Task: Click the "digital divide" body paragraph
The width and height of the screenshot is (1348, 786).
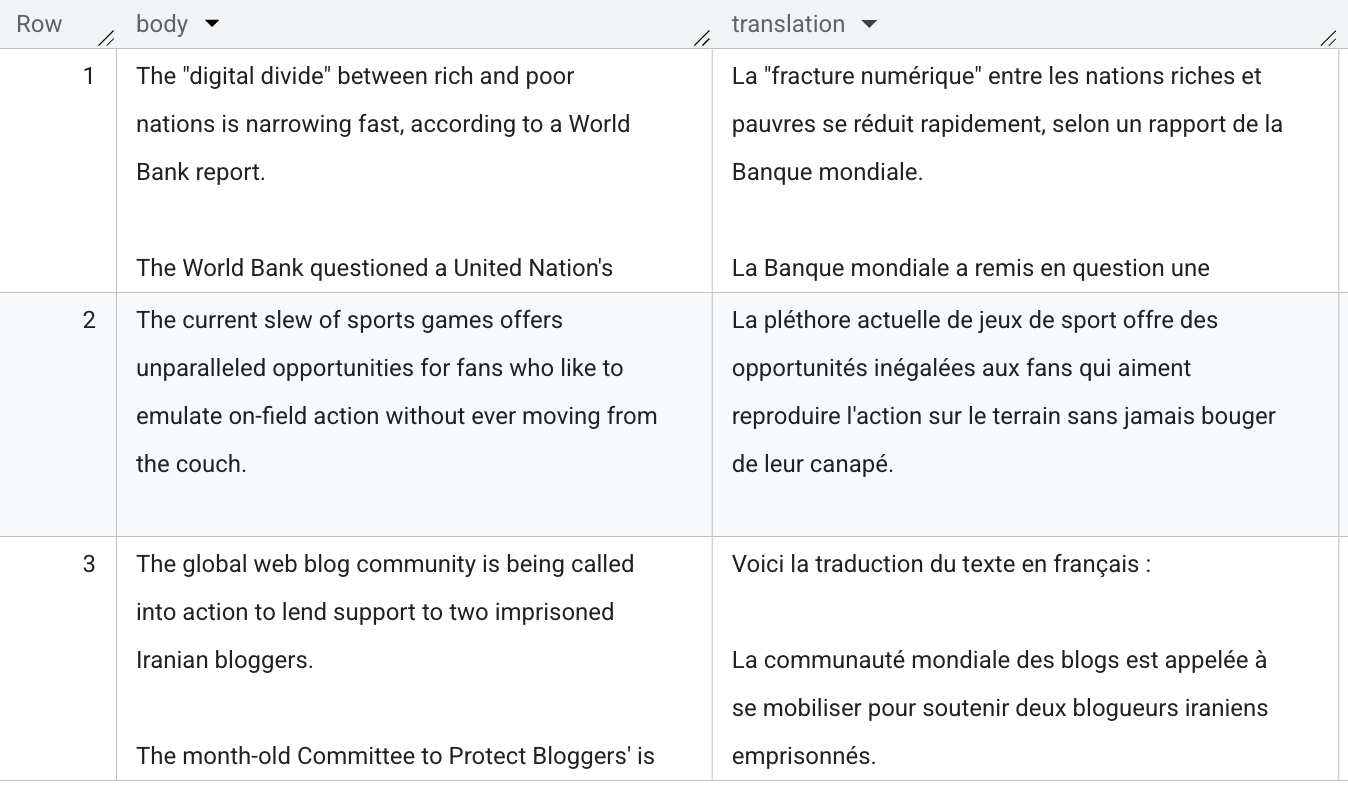Action: click(x=383, y=124)
